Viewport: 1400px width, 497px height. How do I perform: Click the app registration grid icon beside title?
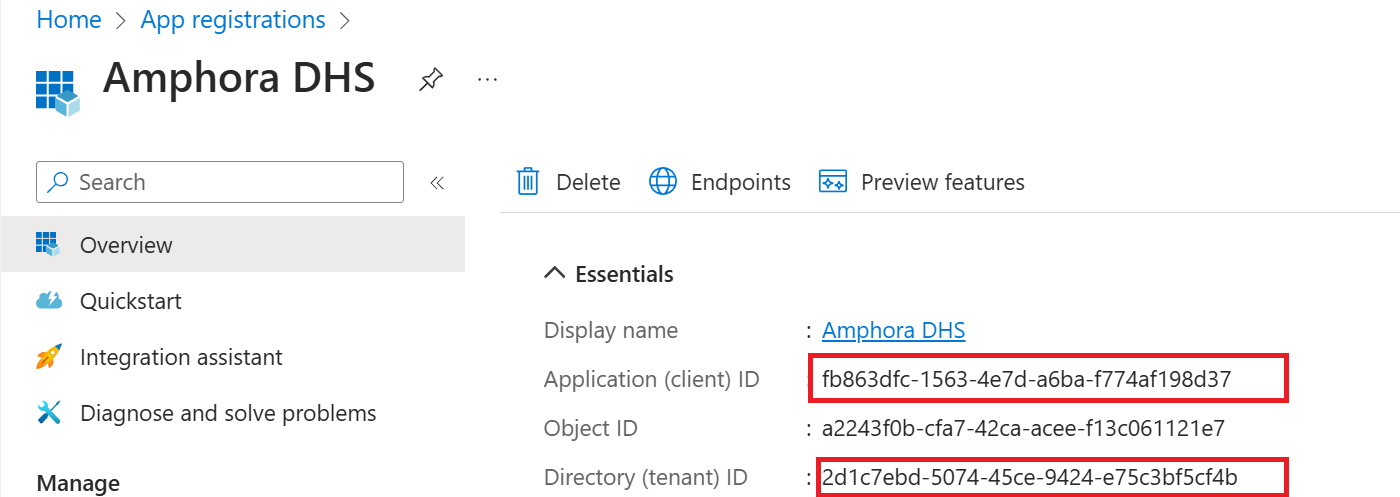point(57,93)
